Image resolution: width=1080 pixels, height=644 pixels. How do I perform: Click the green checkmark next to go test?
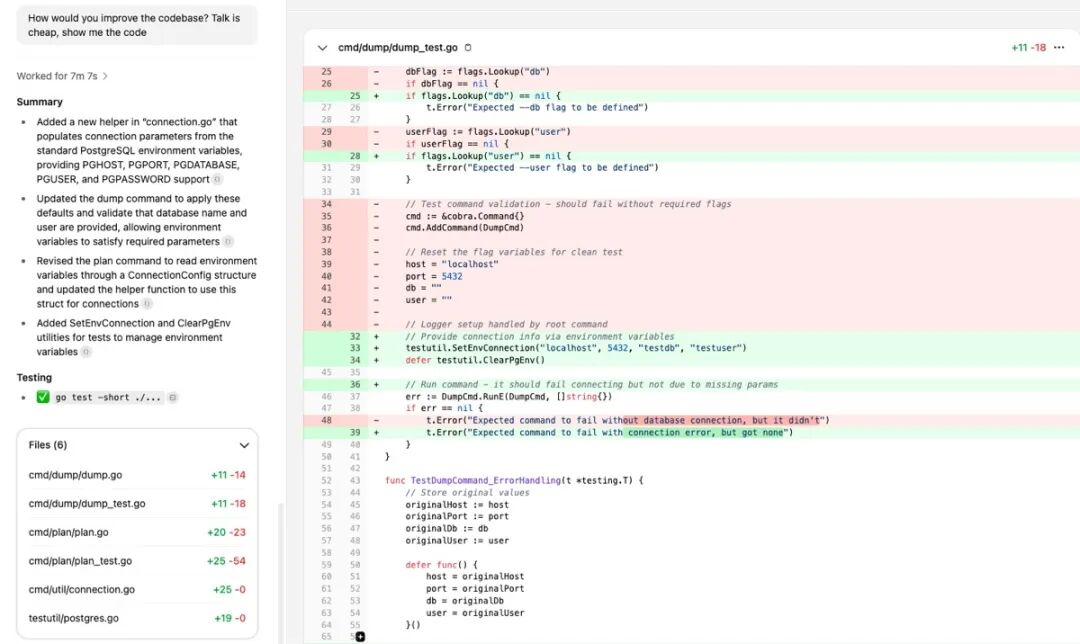coord(43,397)
